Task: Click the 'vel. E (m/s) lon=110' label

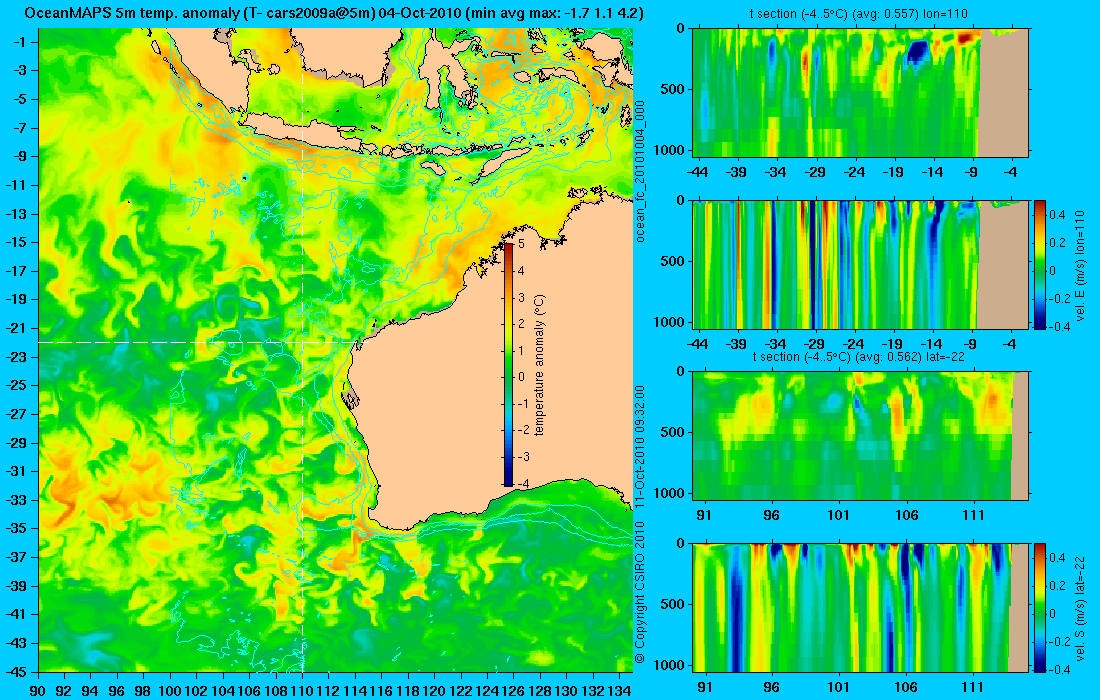Action: (x=1080, y=265)
